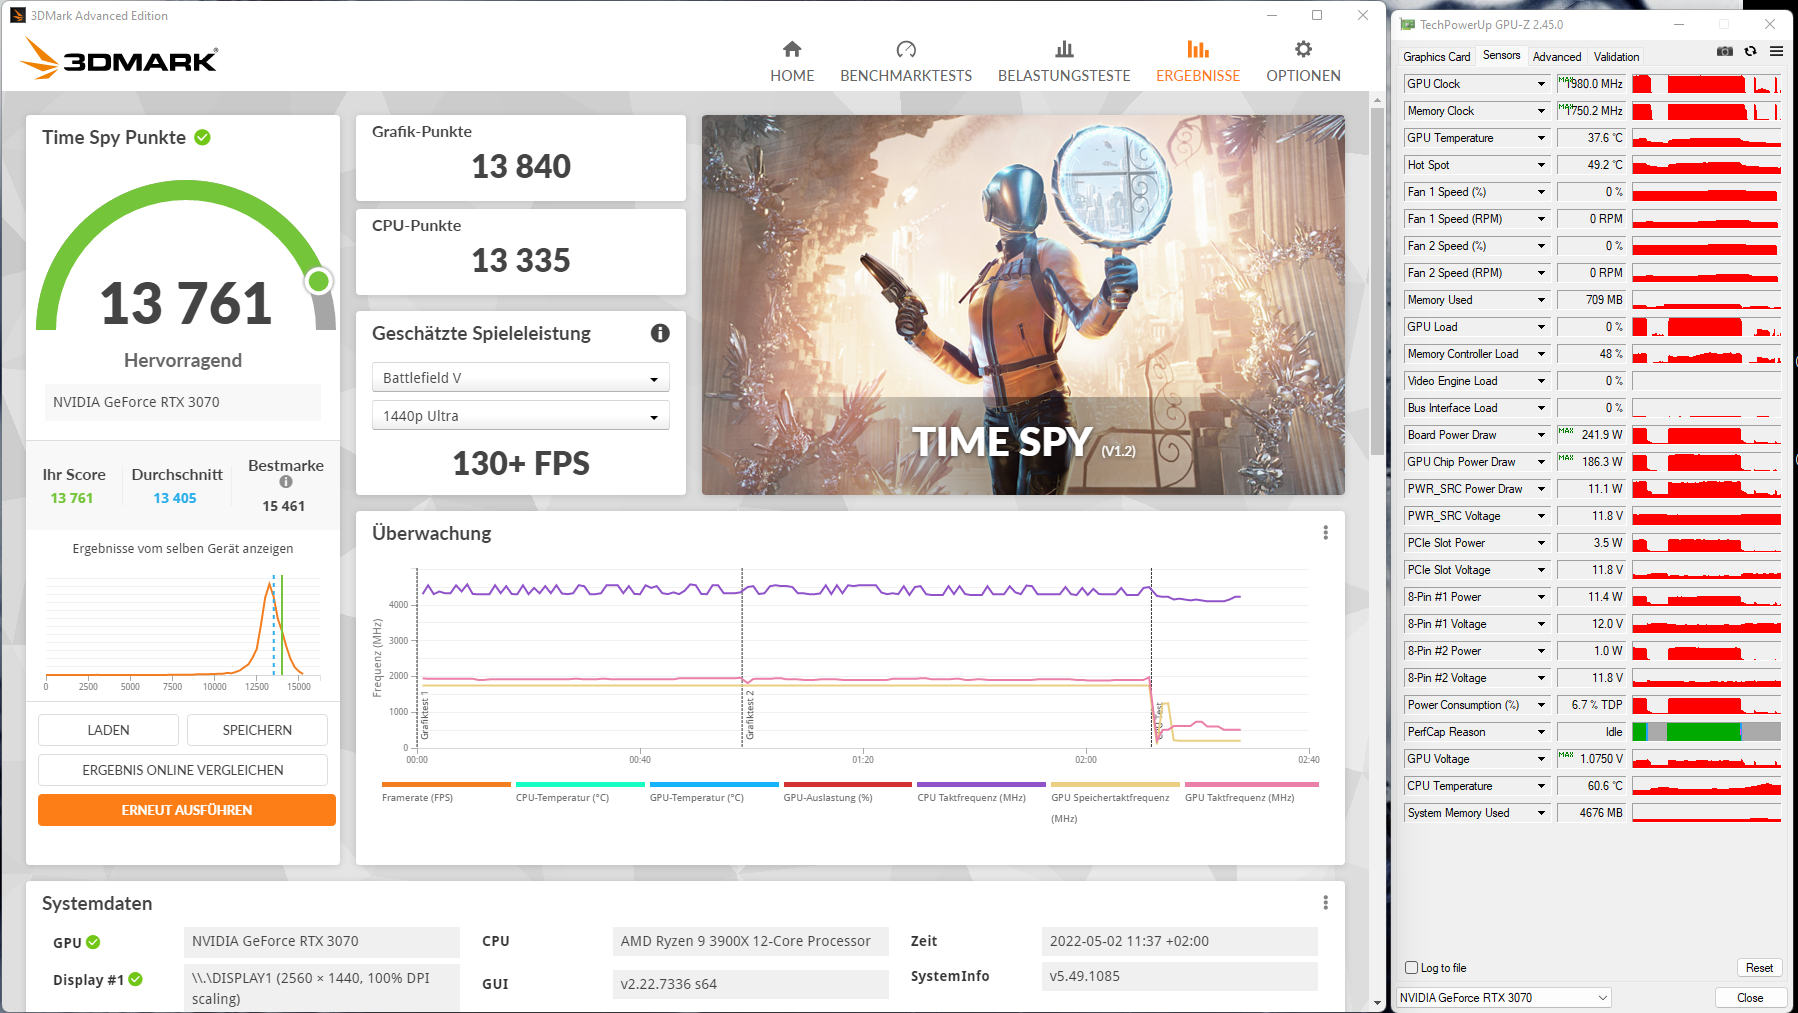
Task: Click info icon beside Geschätzte Spieleleistung
Action: [660, 333]
